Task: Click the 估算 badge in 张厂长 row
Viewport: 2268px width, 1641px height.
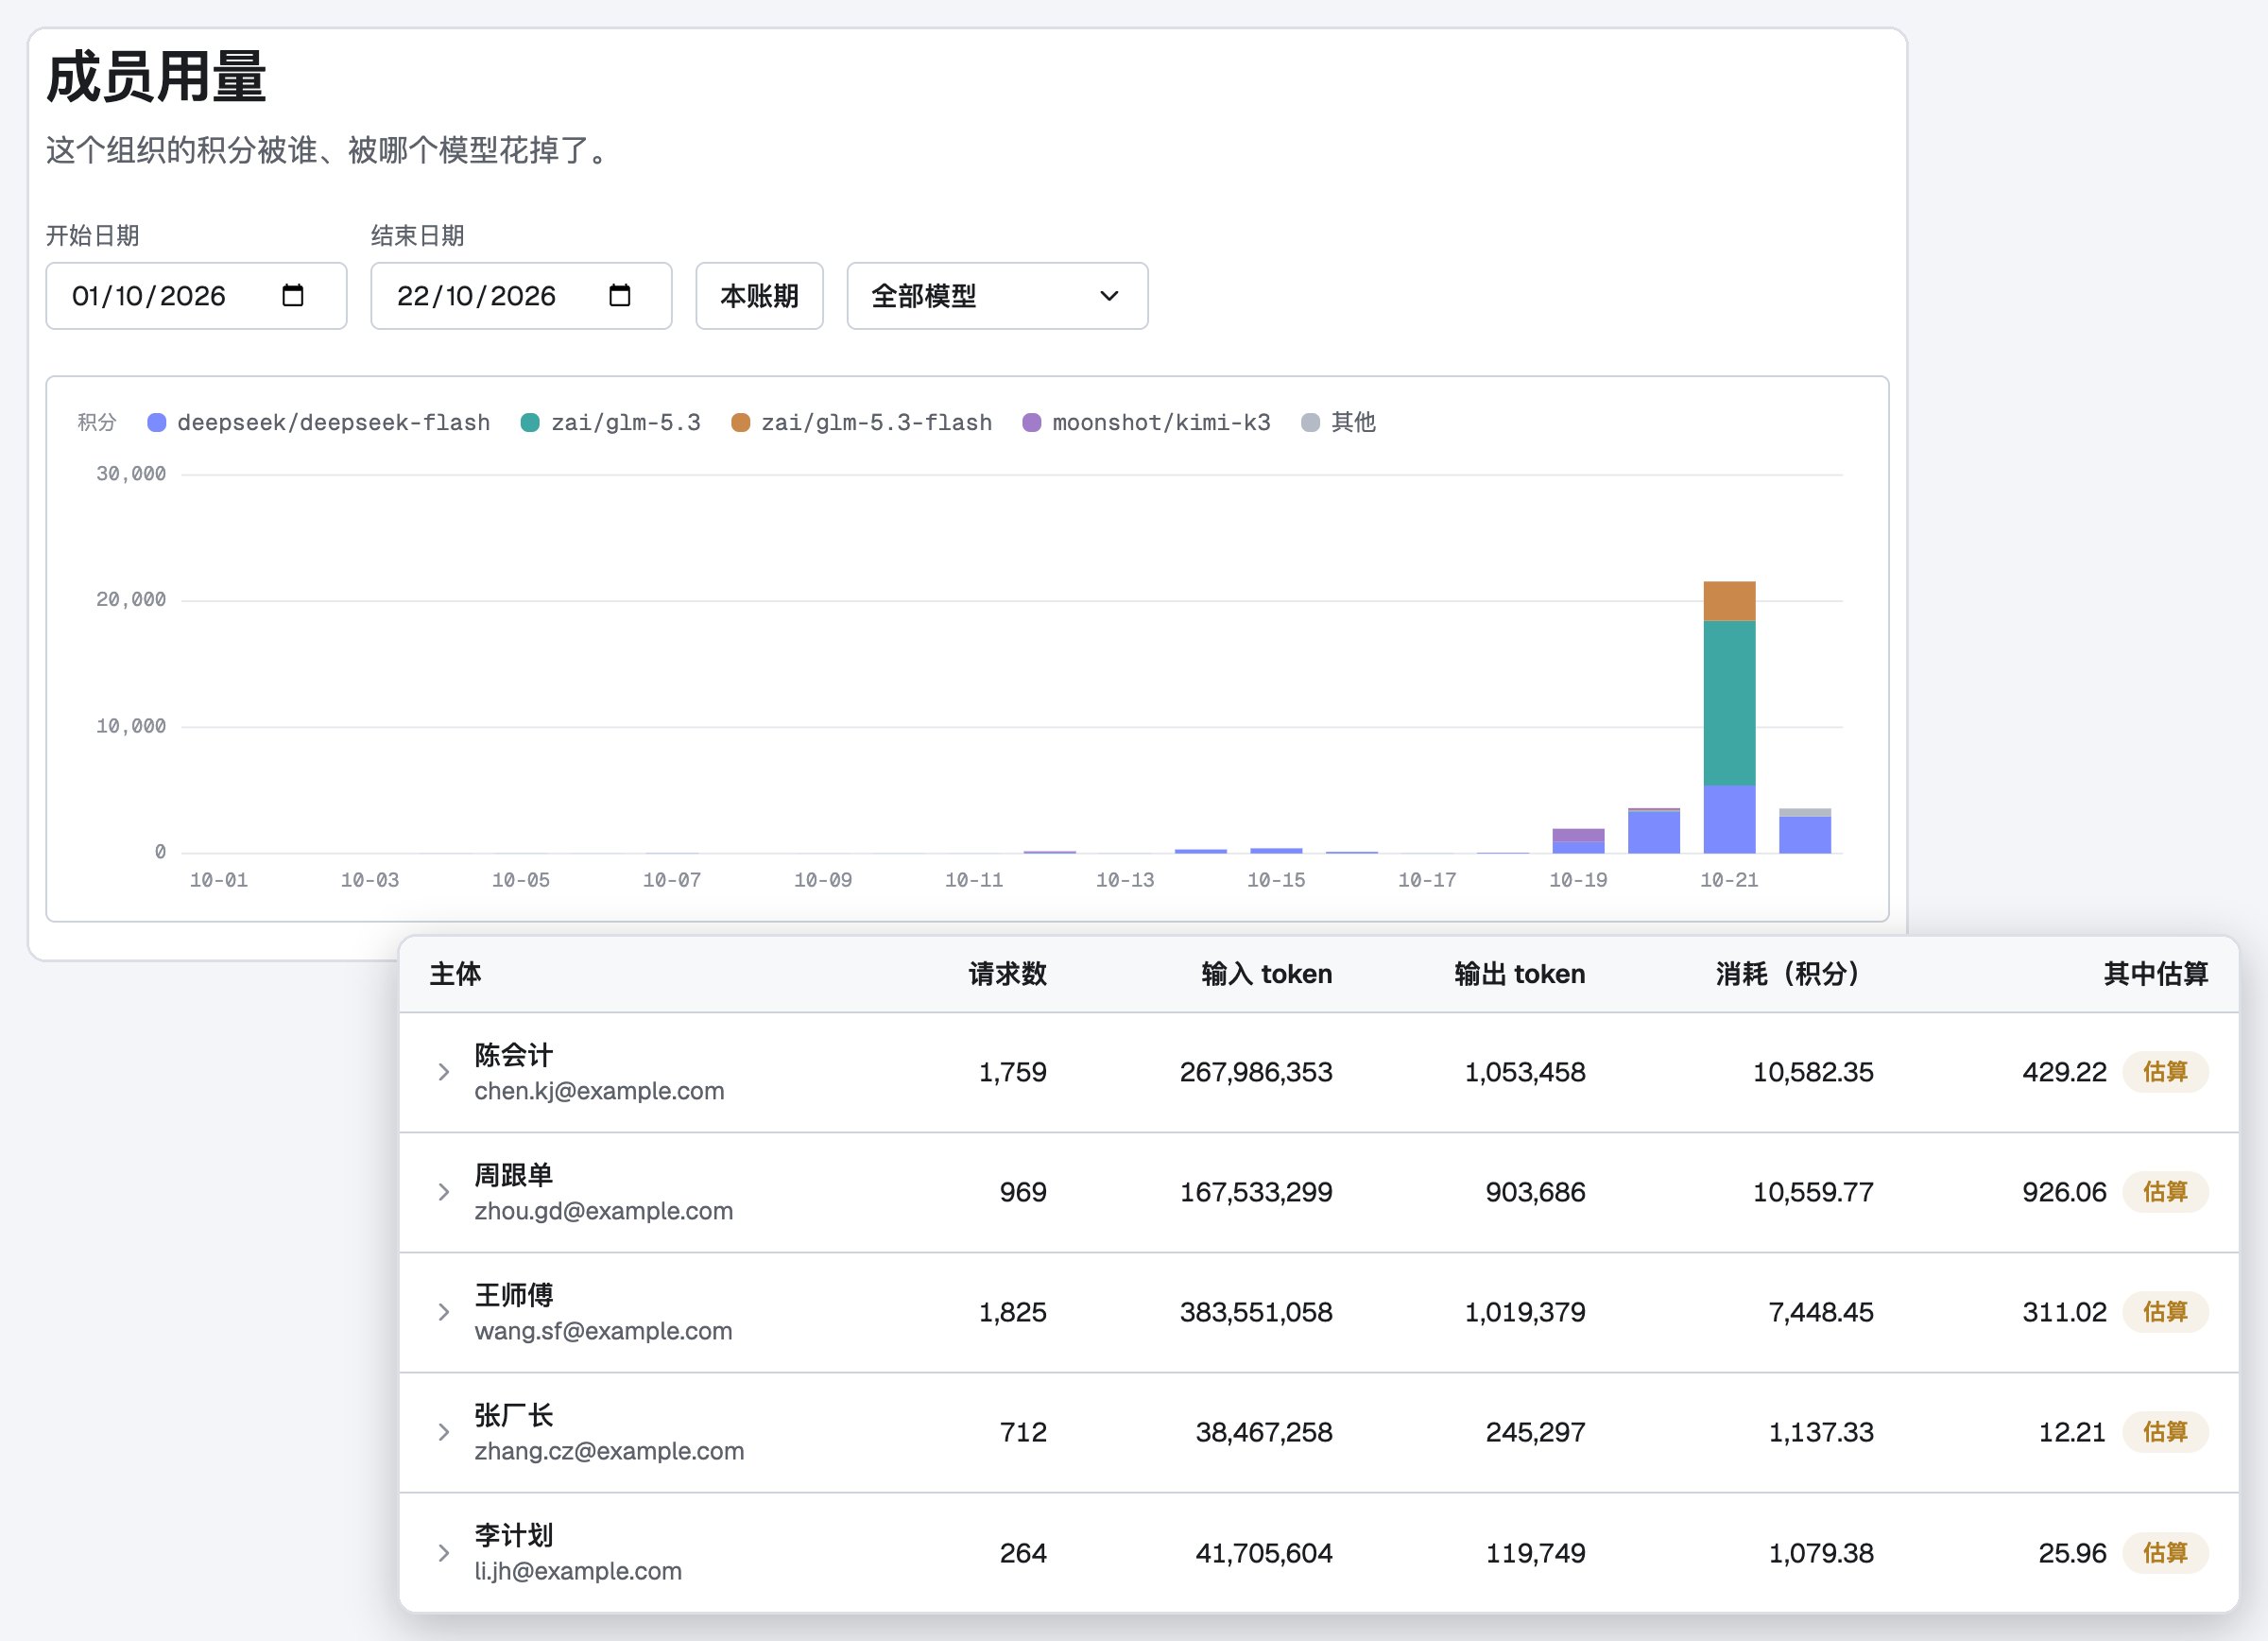Action: coord(2165,1432)
